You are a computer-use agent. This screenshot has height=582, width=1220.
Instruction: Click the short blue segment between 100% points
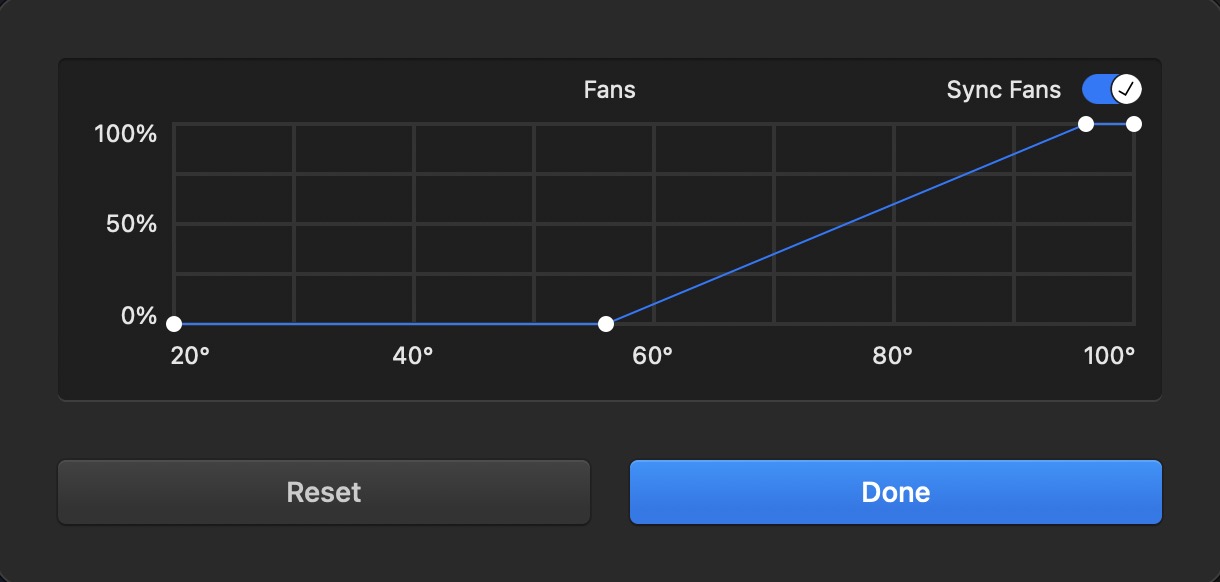click(1109, 124)
